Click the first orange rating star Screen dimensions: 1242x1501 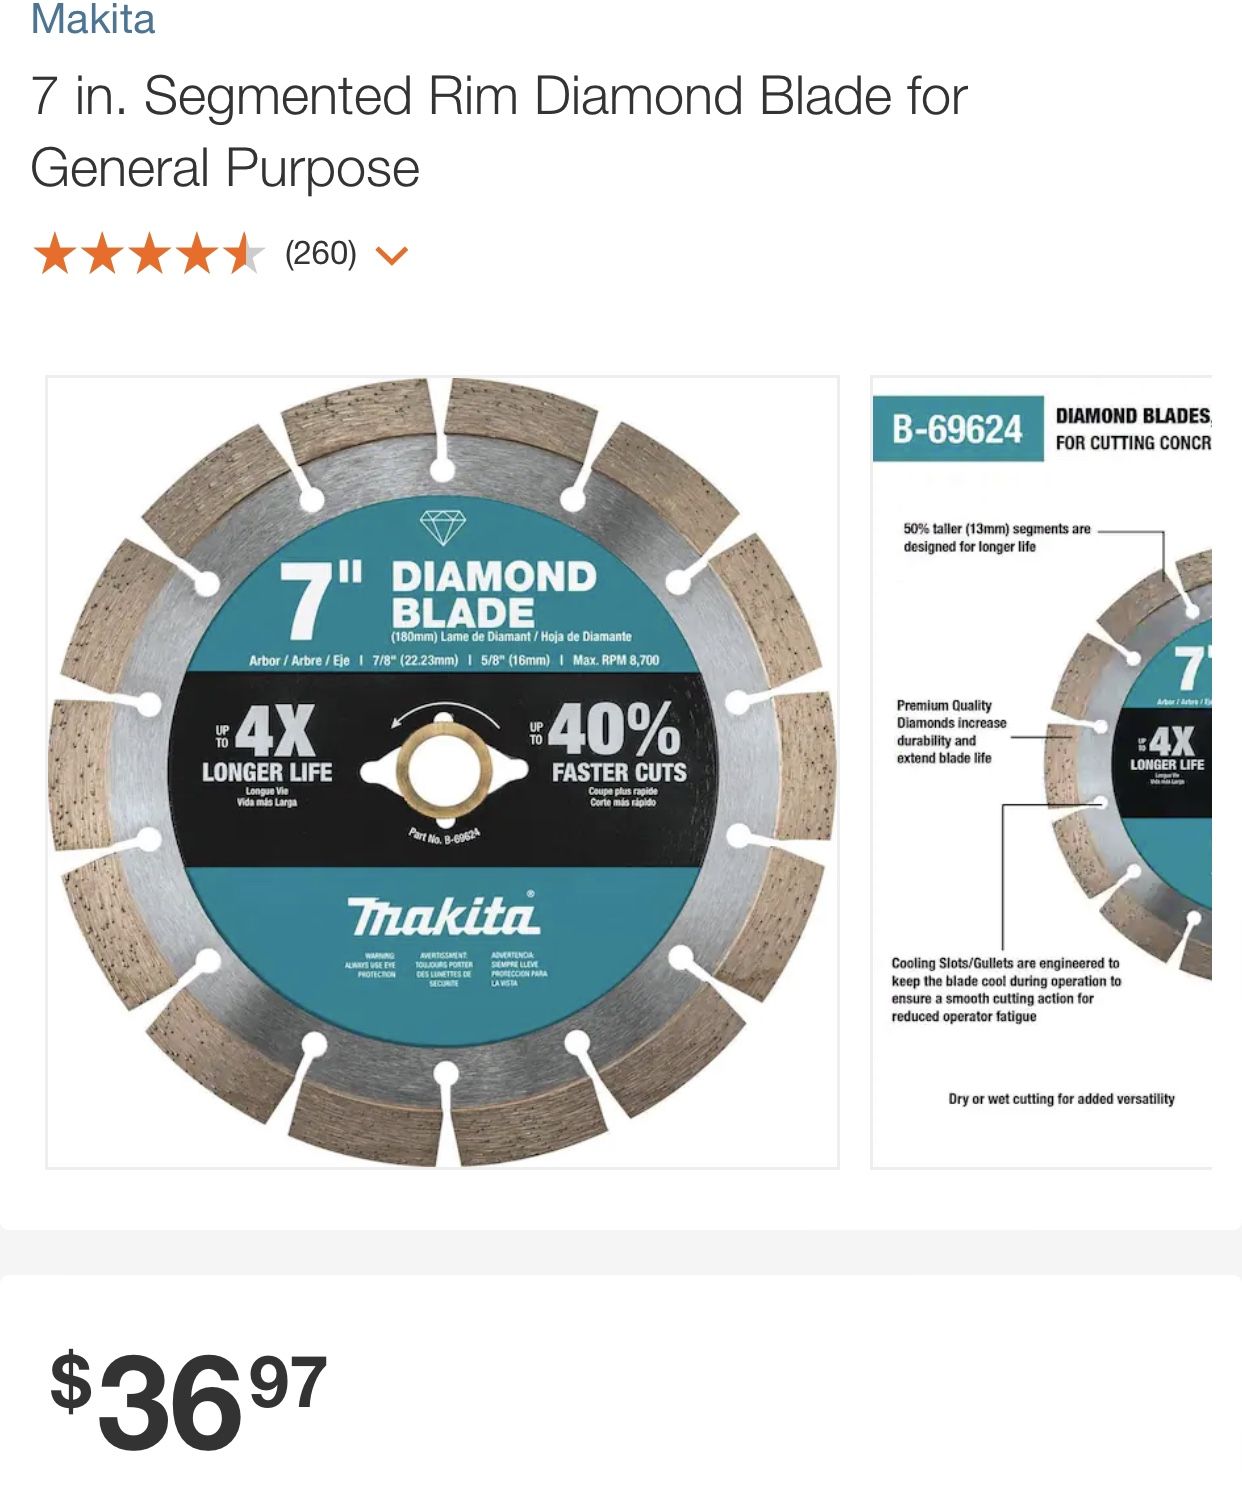(x=54, y=254)
